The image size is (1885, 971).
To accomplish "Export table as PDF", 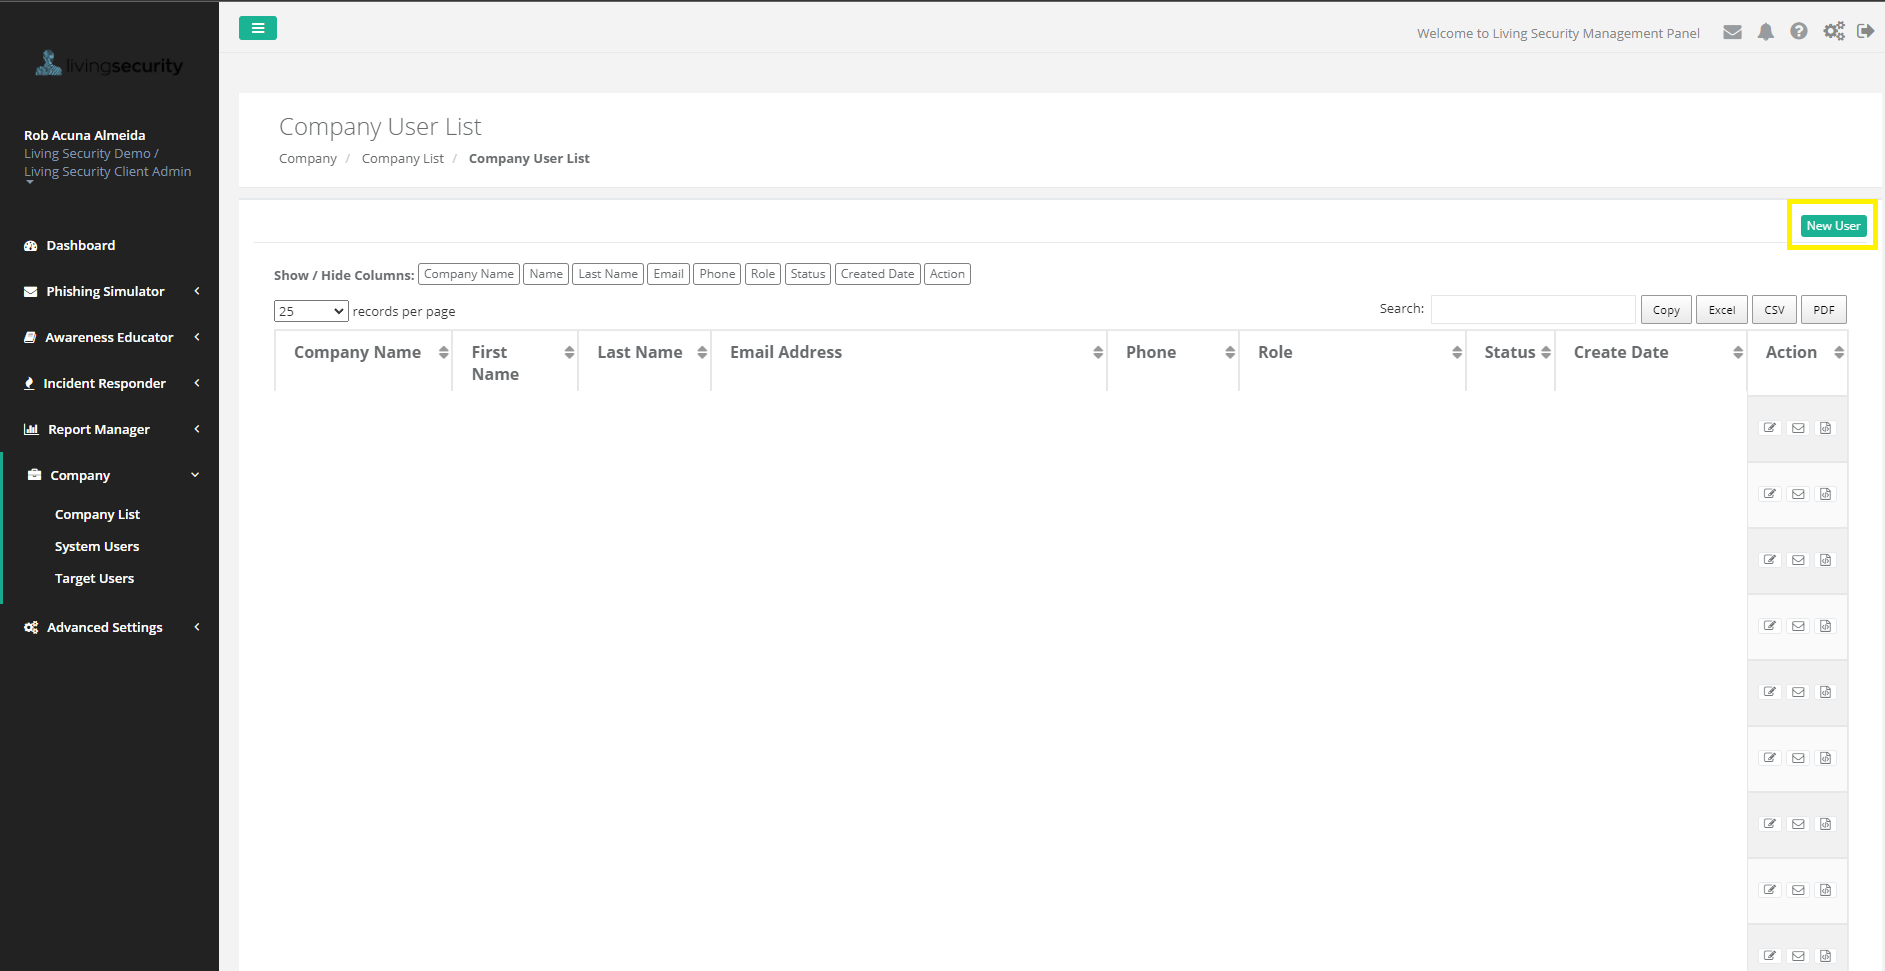I will point(1824,310).
